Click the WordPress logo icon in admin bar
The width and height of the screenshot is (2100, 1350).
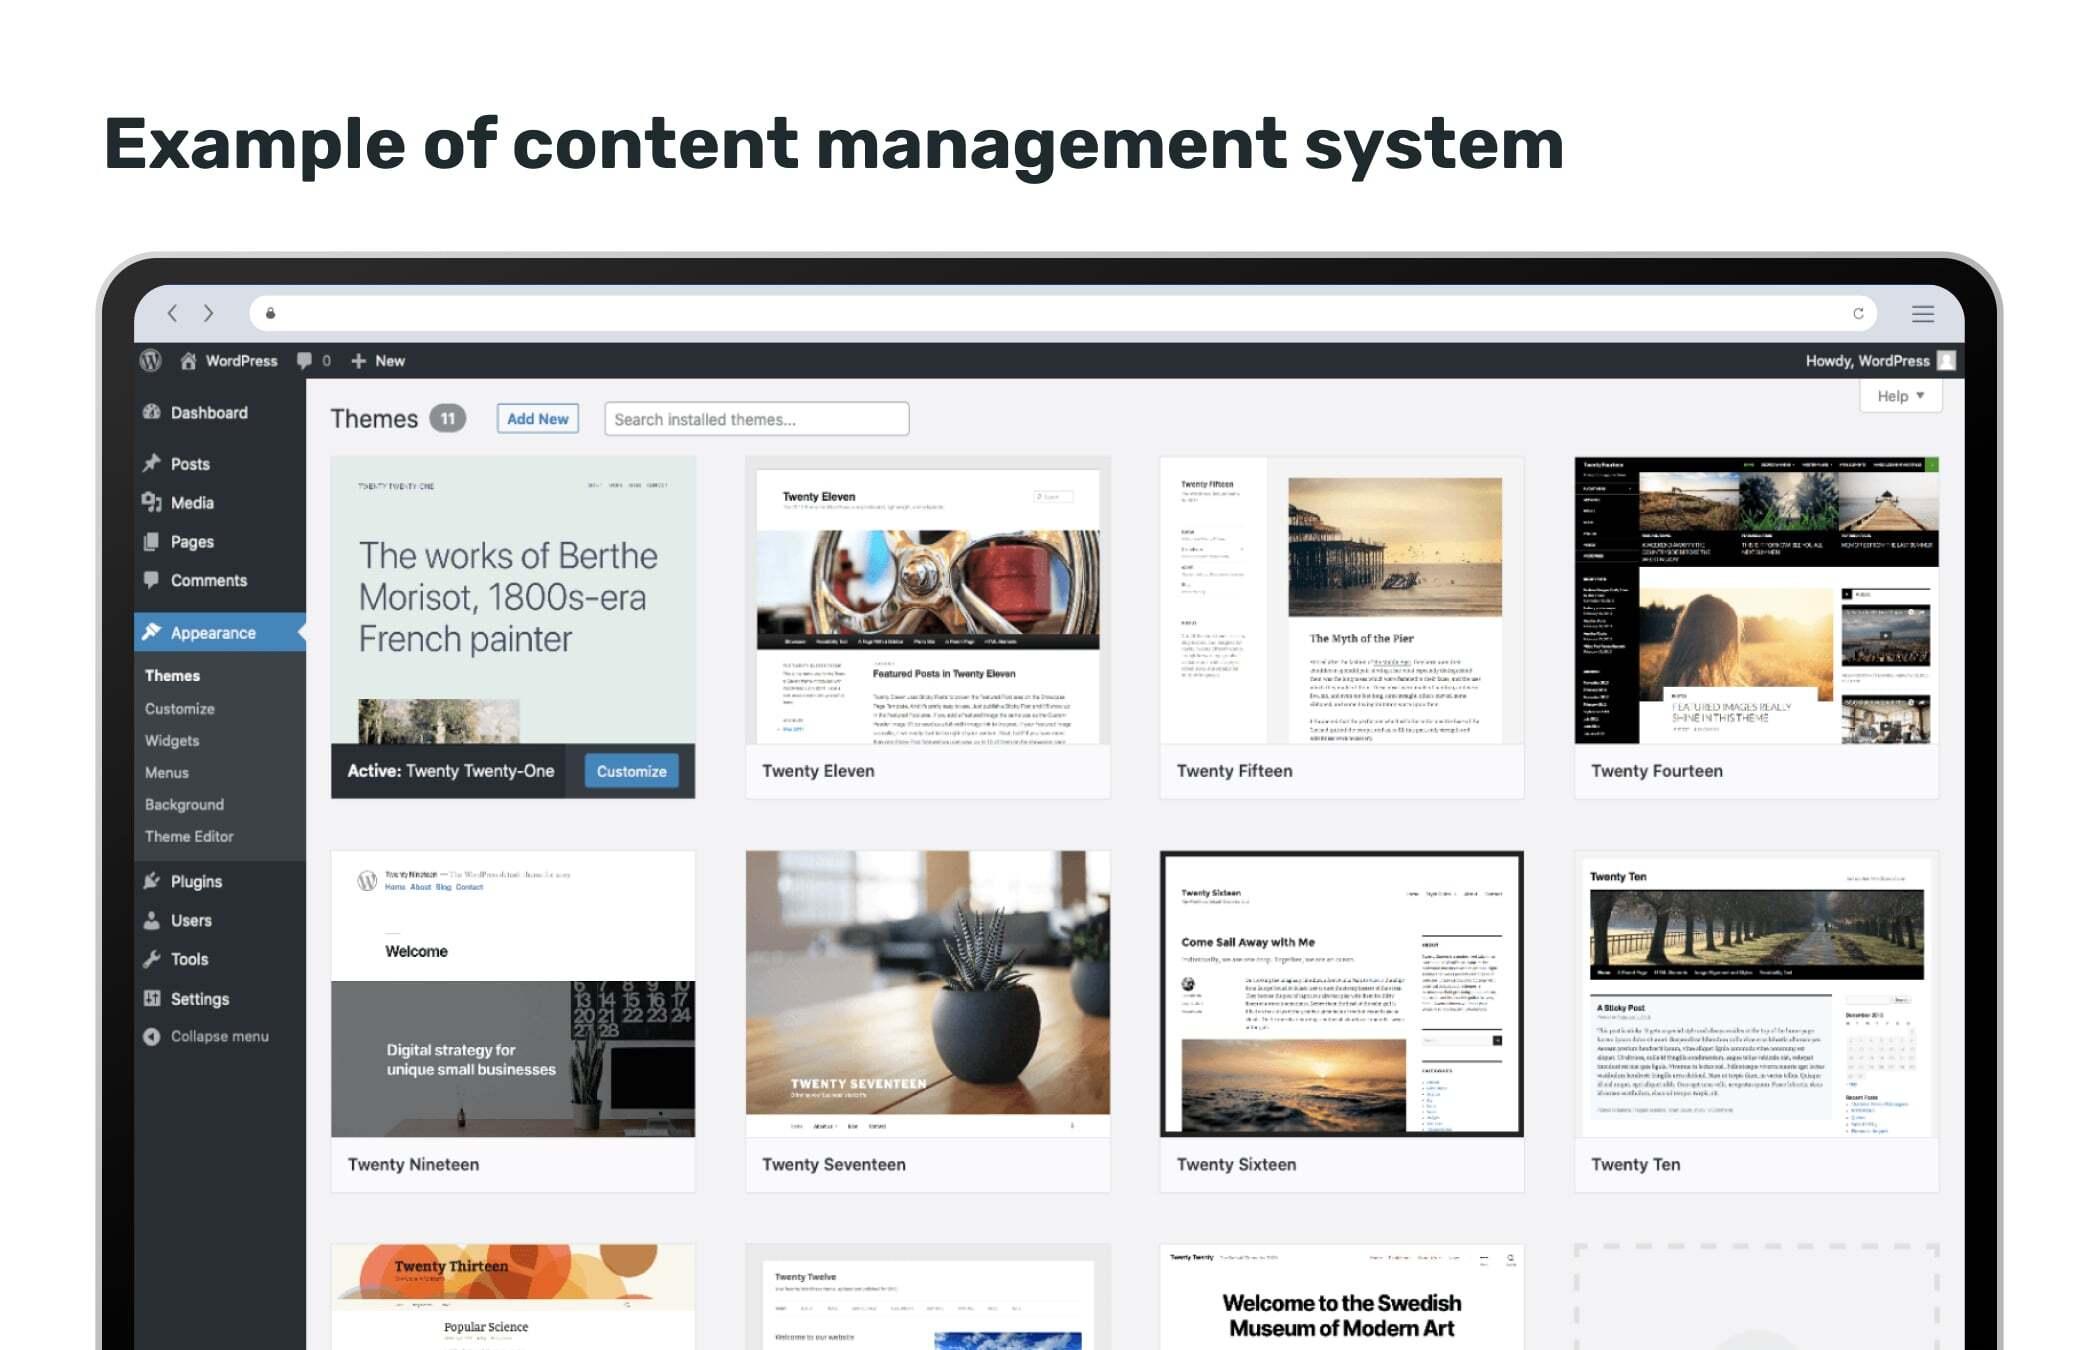[x=150, y=361]
